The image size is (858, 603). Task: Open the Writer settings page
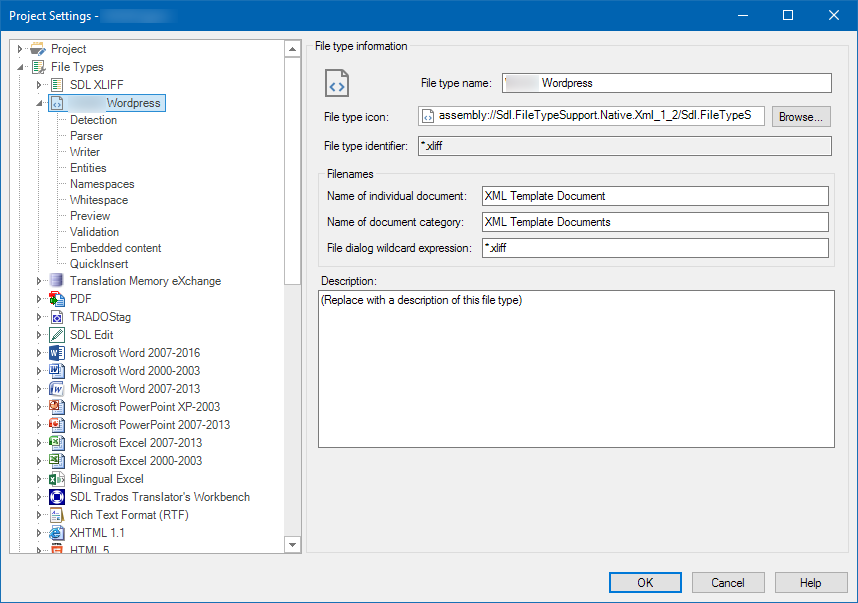point(85,152)
